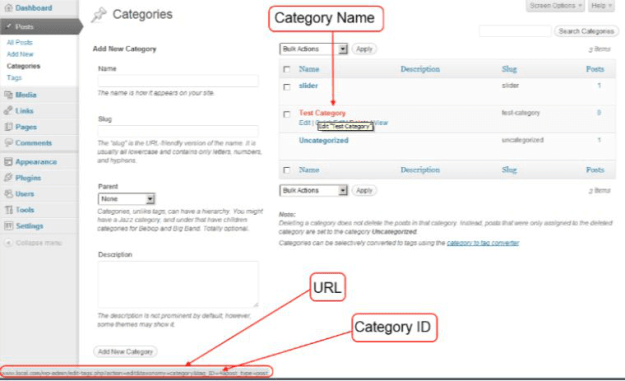This screenshot has height=381, width=625.
Task: Click the Add New Category button
Action: [126, 352]
